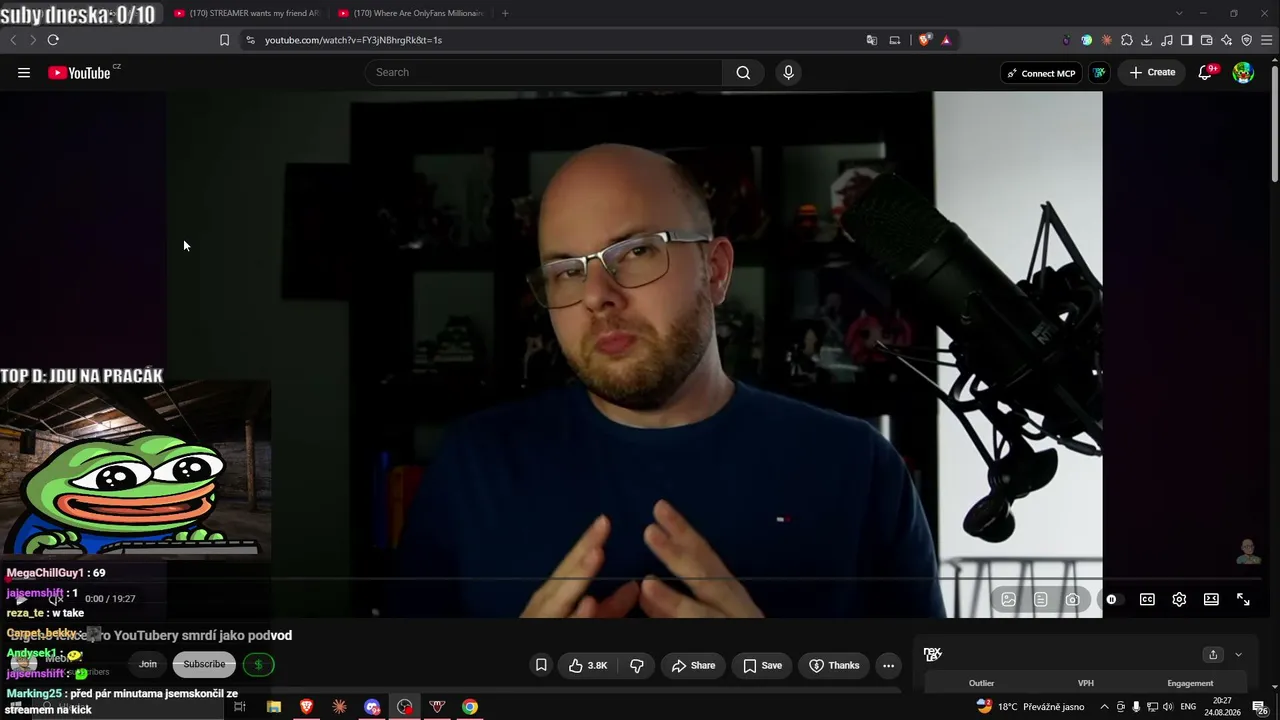Open the taskbar volume control
The height and width of the screenshot is (720, 1280).
(1167, 707)
